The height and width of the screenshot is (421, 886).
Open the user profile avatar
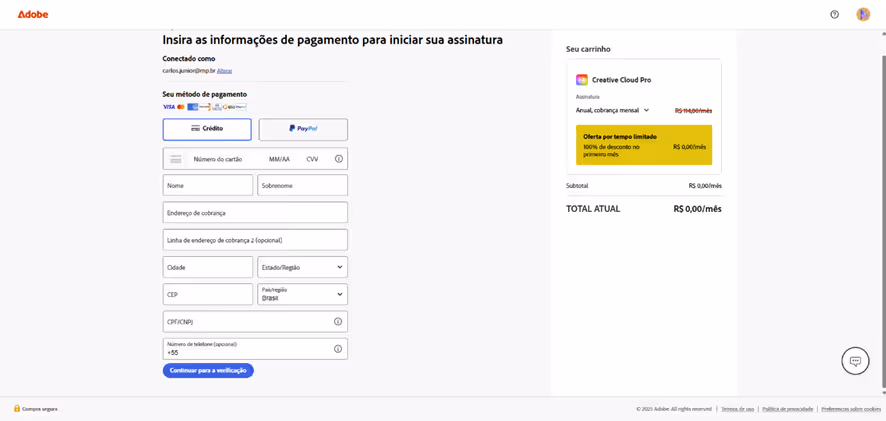tap(863, 15)
